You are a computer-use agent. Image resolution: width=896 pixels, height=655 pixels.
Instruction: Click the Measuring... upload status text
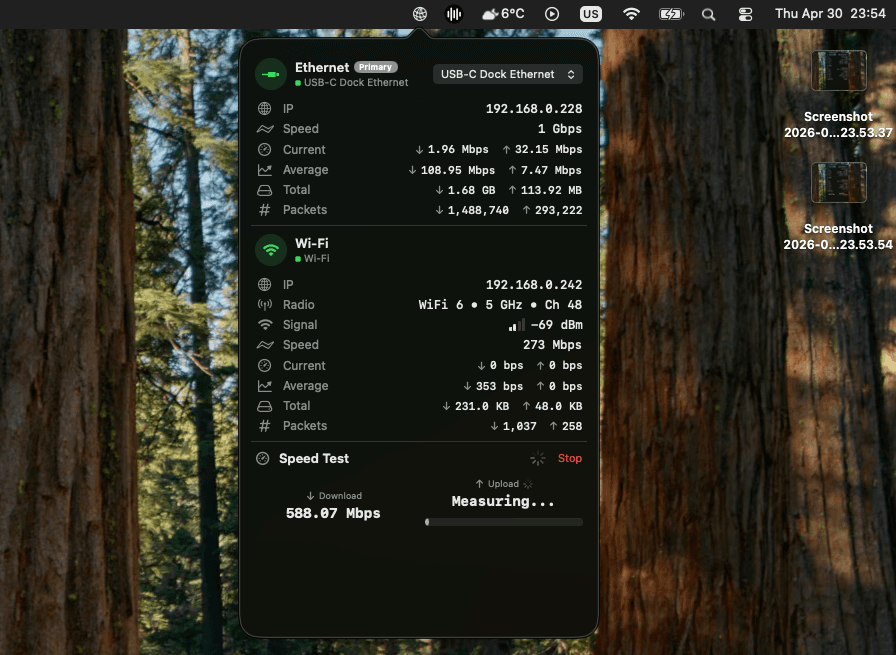pos(503,501)
